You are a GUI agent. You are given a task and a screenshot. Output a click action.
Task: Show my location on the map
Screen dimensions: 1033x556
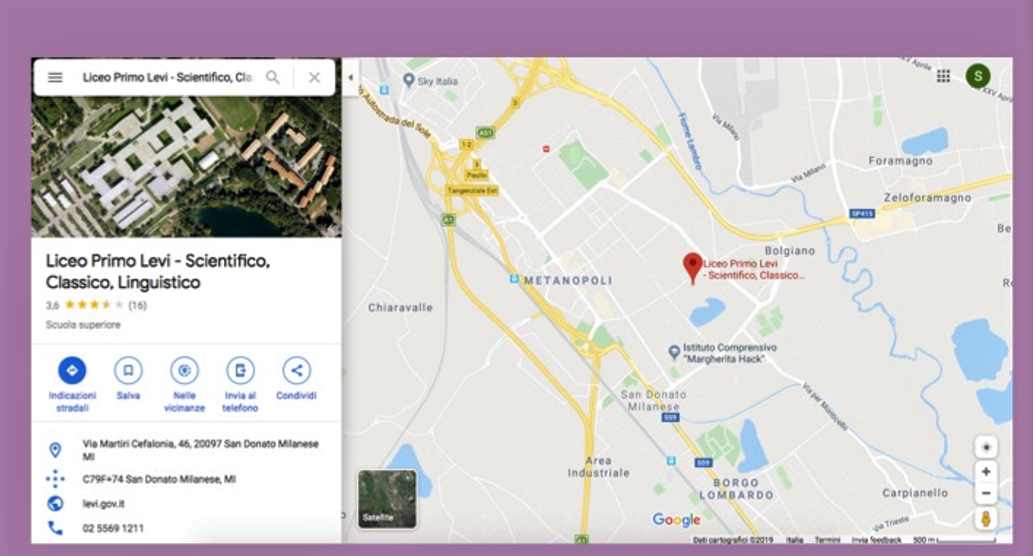(x=986, y=447)
